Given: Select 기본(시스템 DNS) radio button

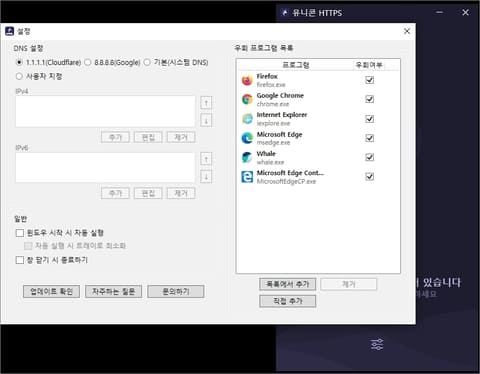Looking at the screenshot, I should point(147,62).
